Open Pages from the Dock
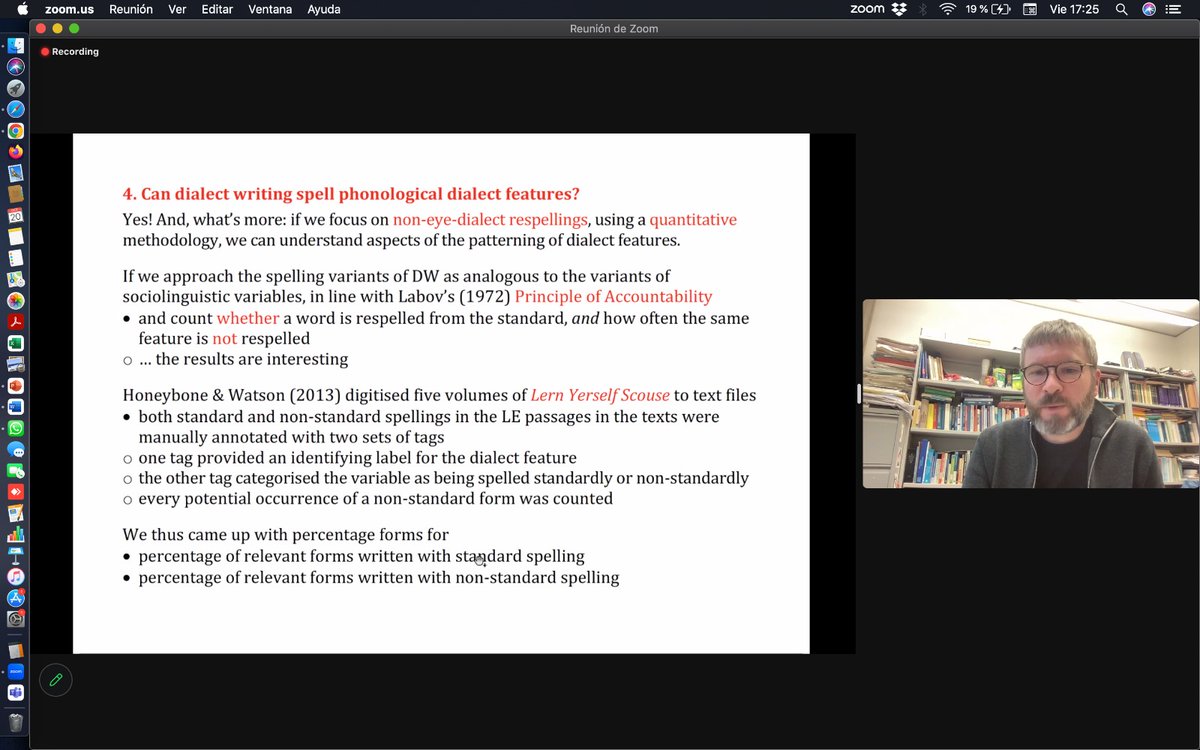The width and height of the screenshot is (1200, 750). coord(15,513)
